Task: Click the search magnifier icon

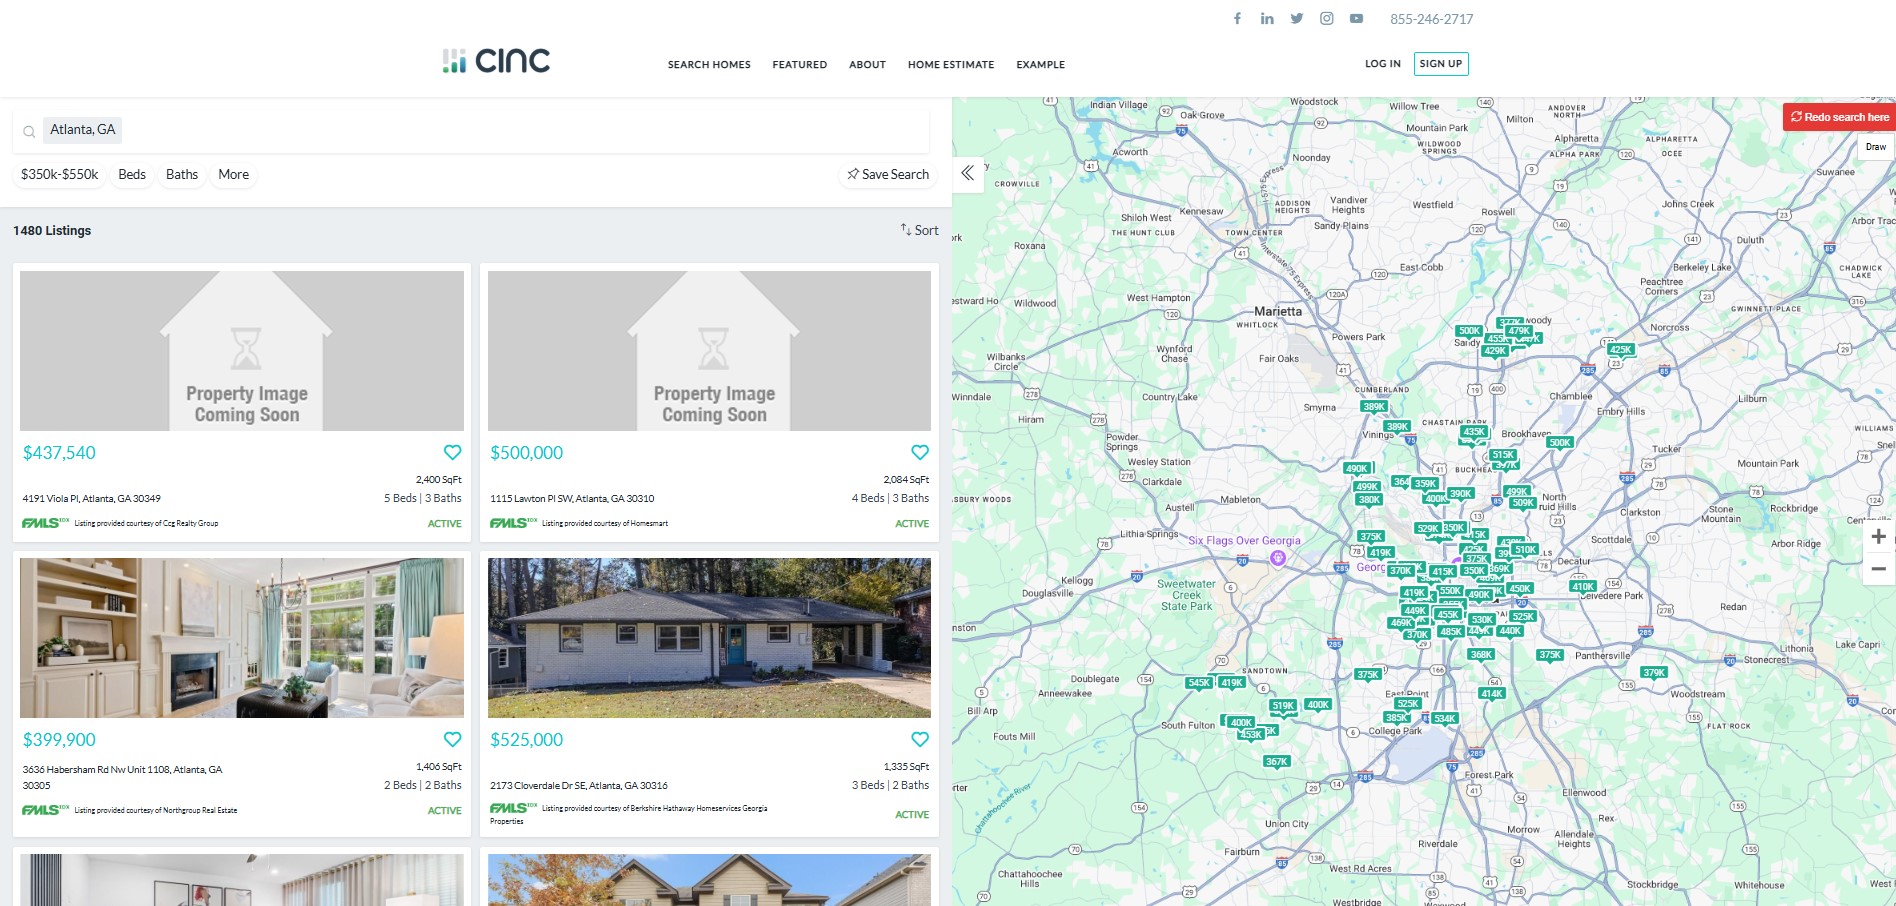Action: point(29,131)
